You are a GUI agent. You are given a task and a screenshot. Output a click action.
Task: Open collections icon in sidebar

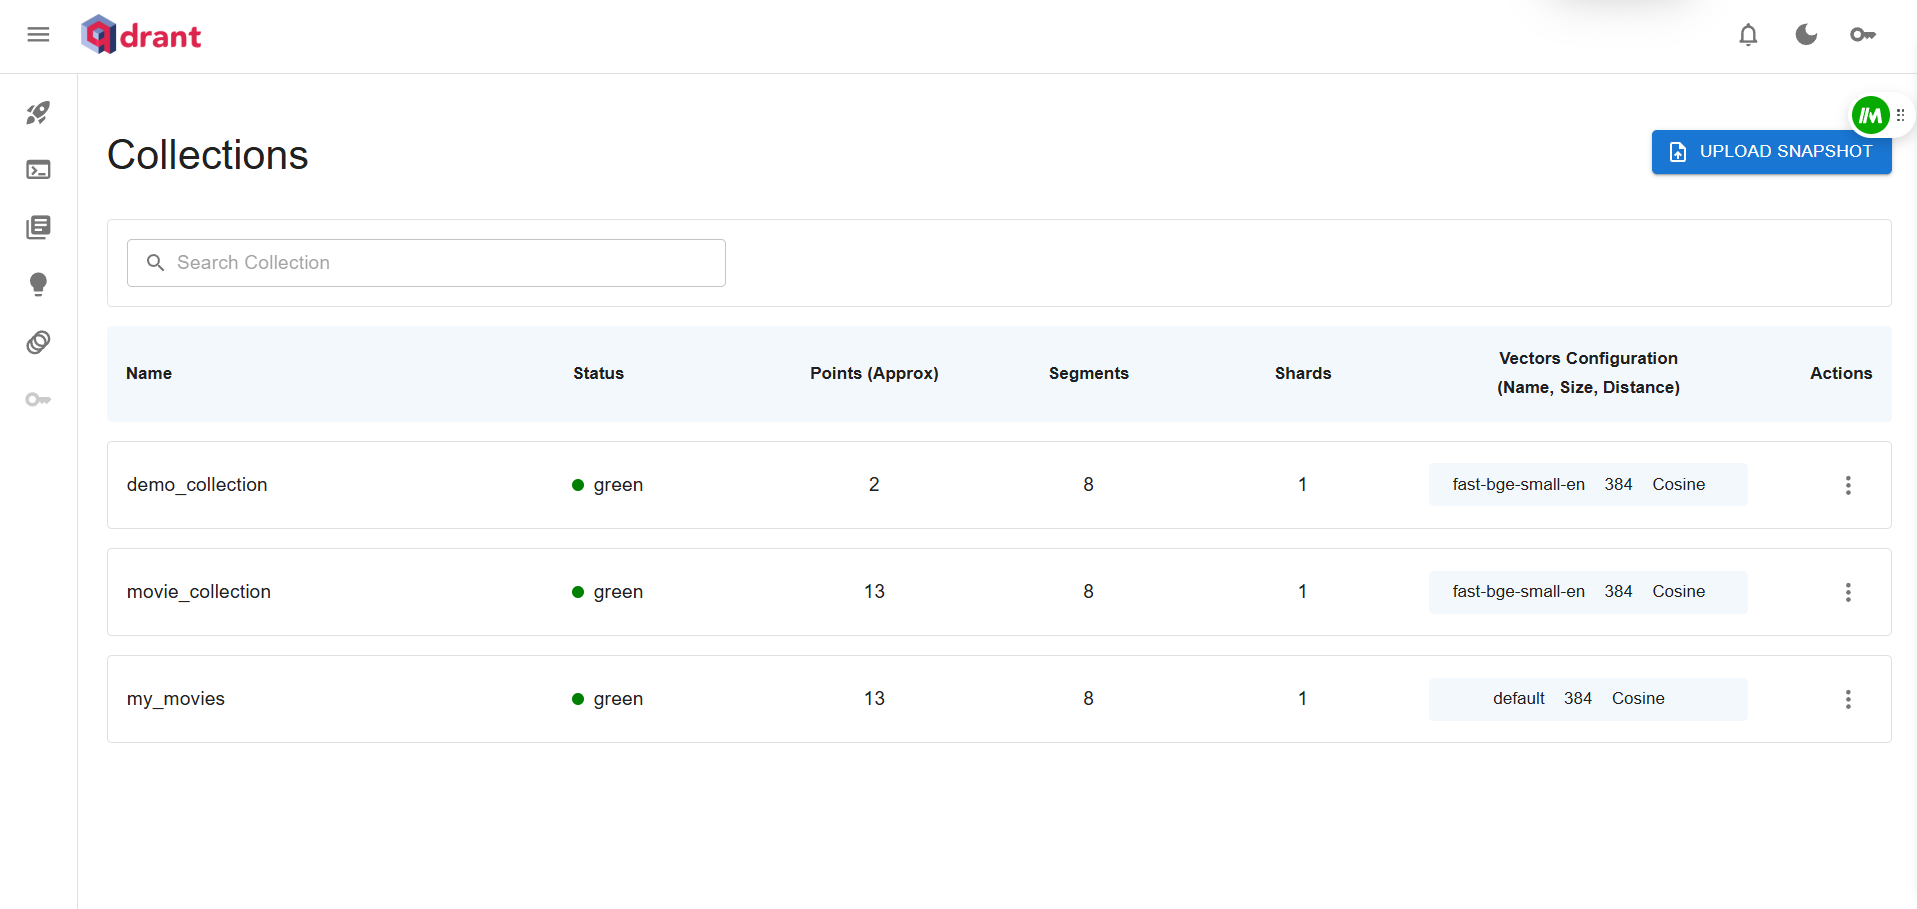pos(38,227)
